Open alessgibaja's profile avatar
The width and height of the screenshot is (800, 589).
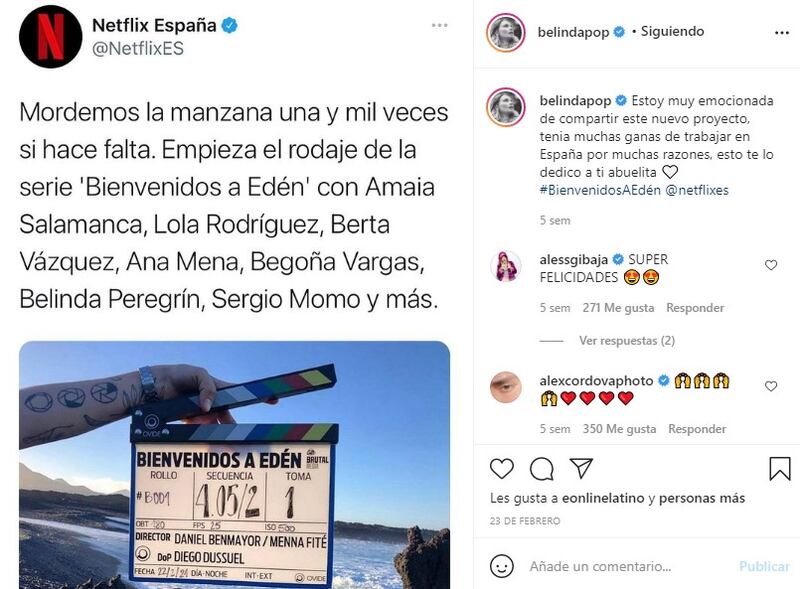(x=506, y=266)
